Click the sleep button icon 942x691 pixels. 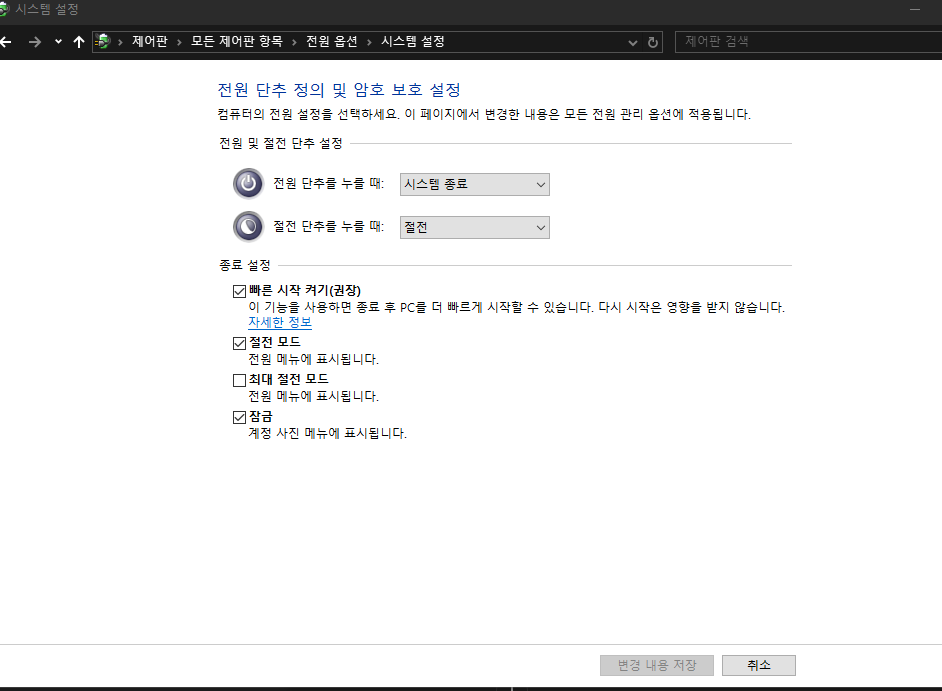248,227
